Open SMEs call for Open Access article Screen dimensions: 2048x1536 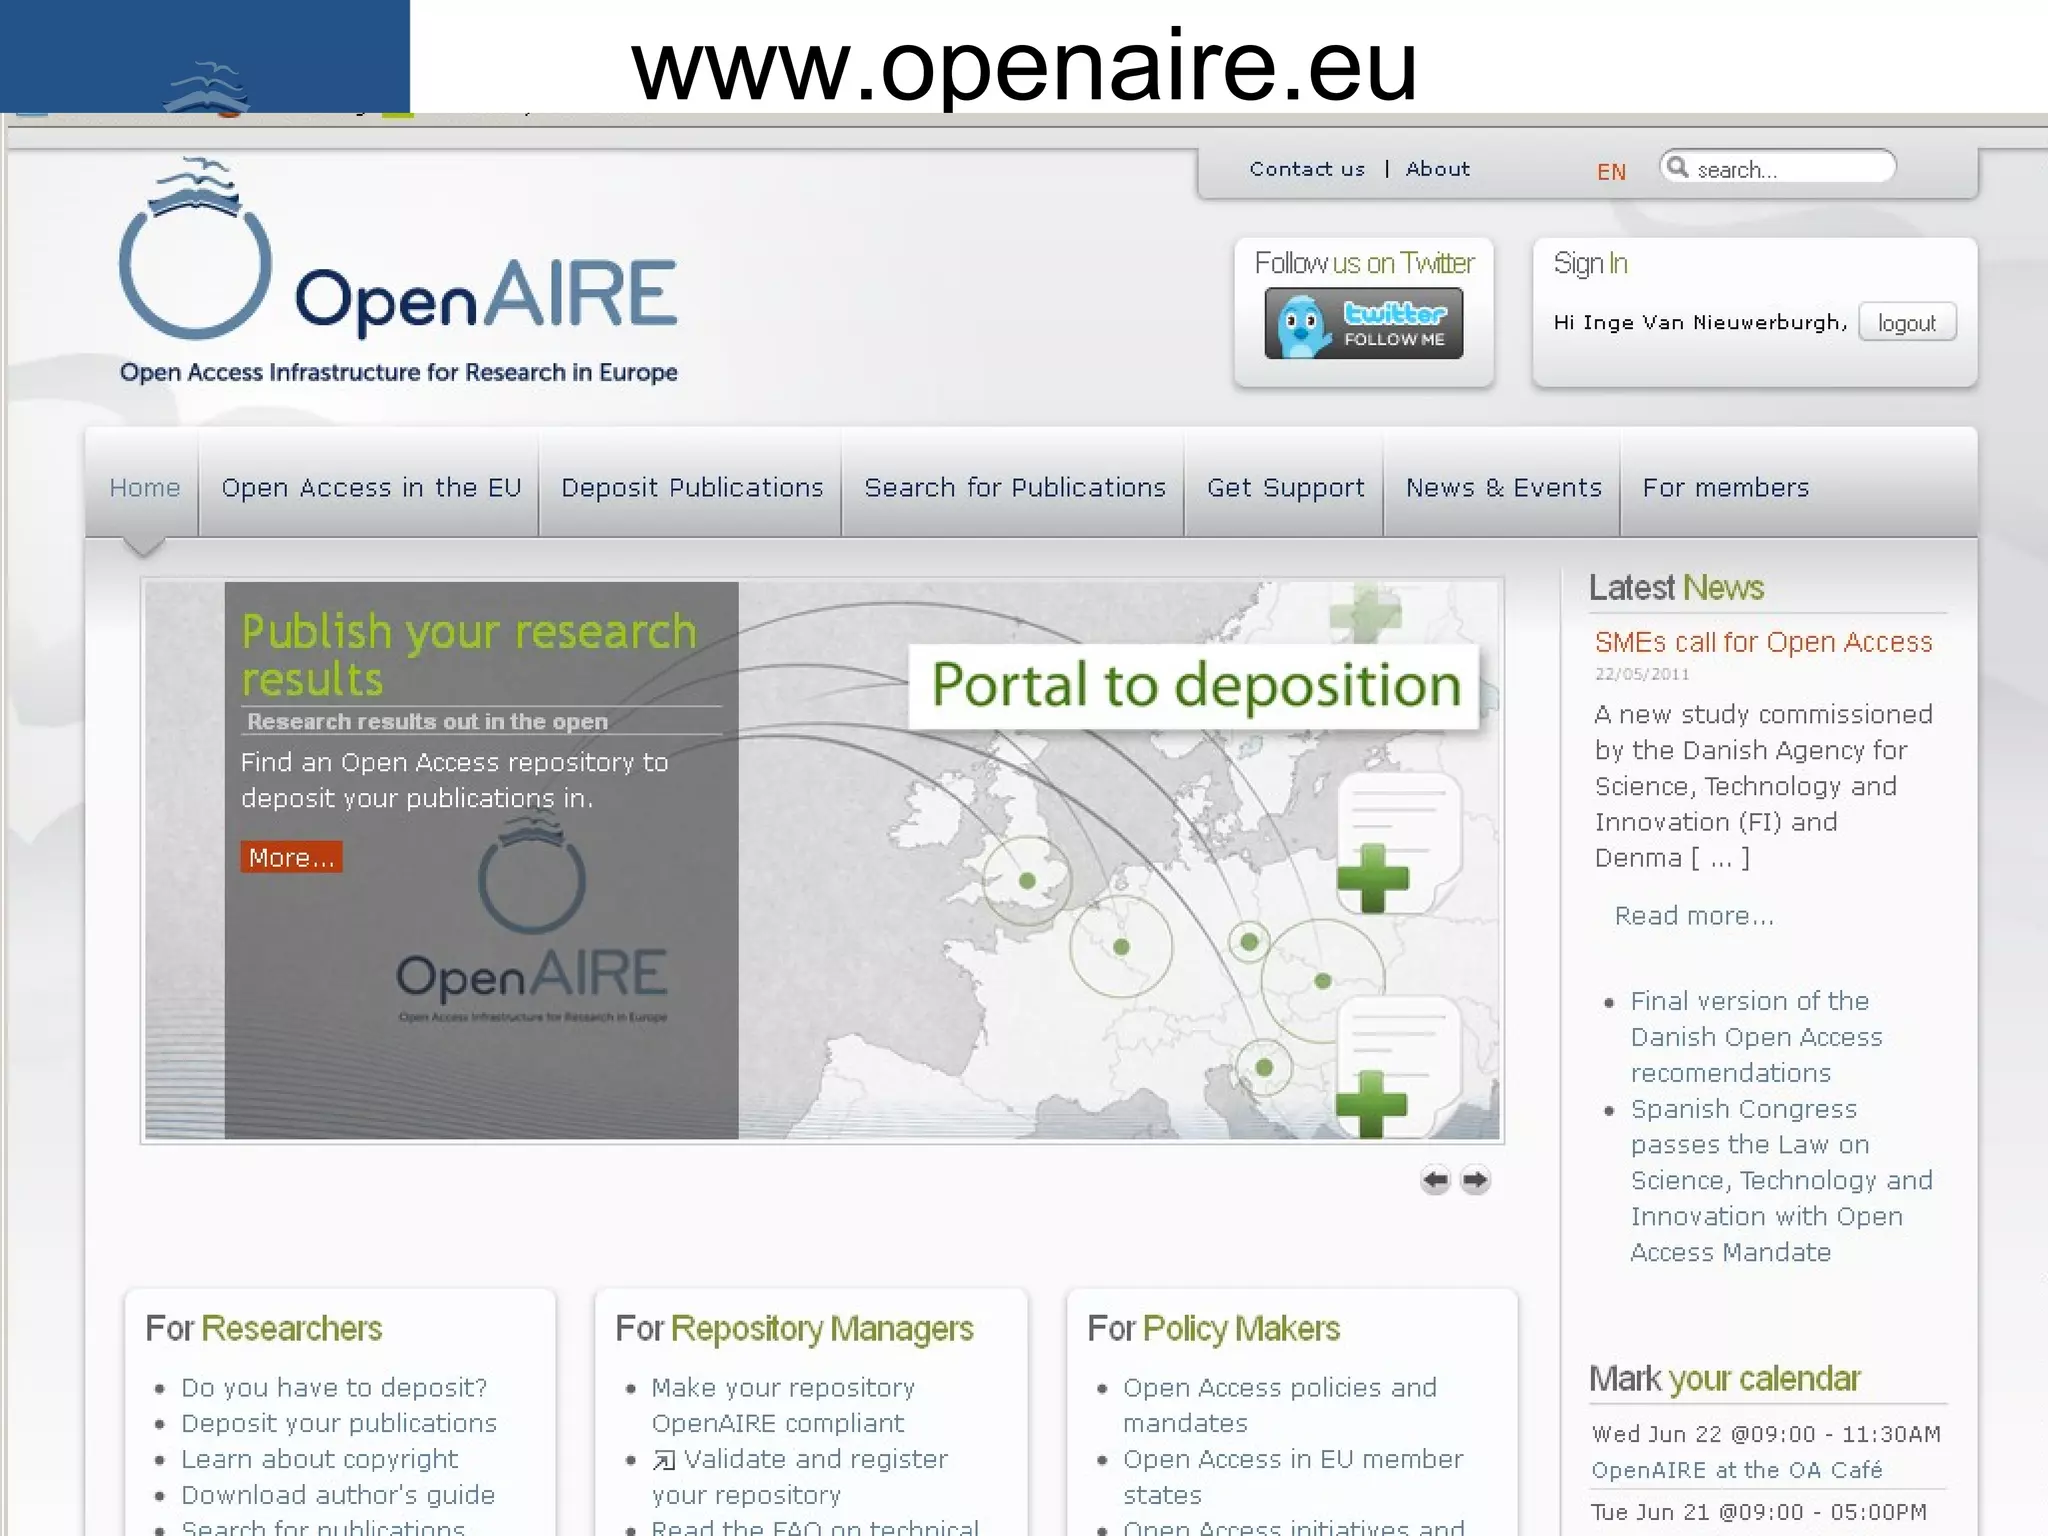[1763, 642]
